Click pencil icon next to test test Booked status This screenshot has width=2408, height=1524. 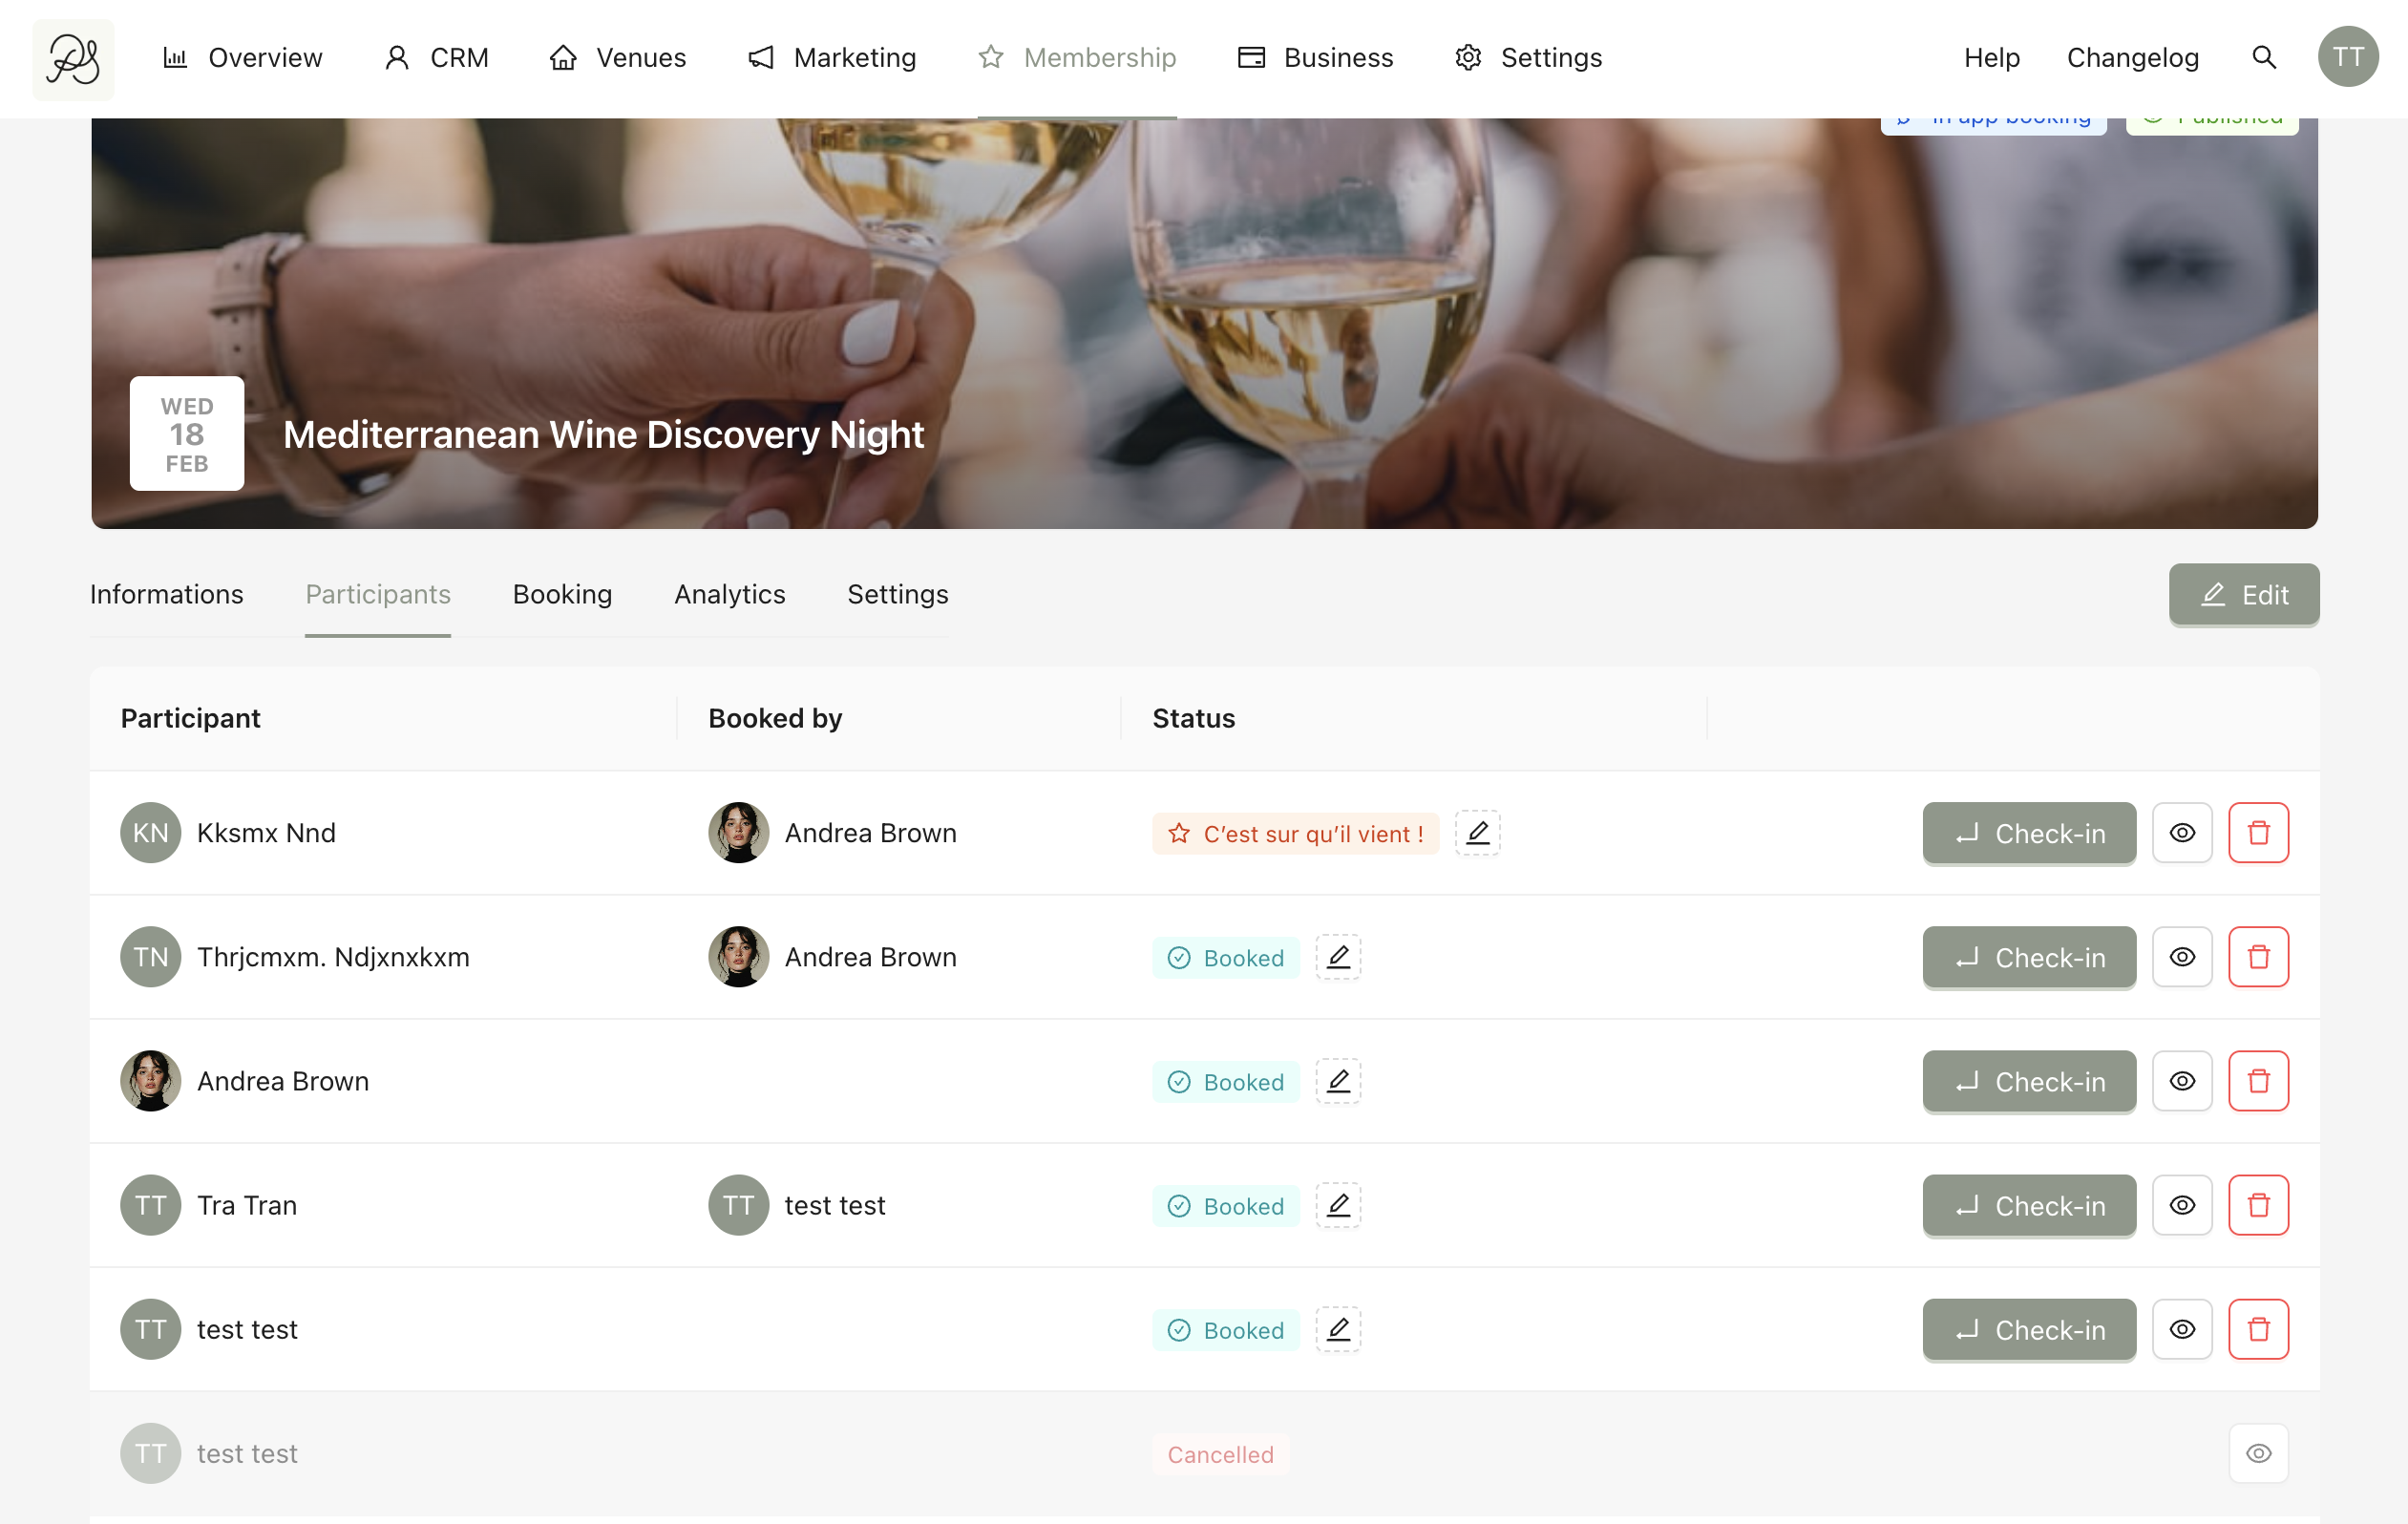(x=1337, y=1329)
